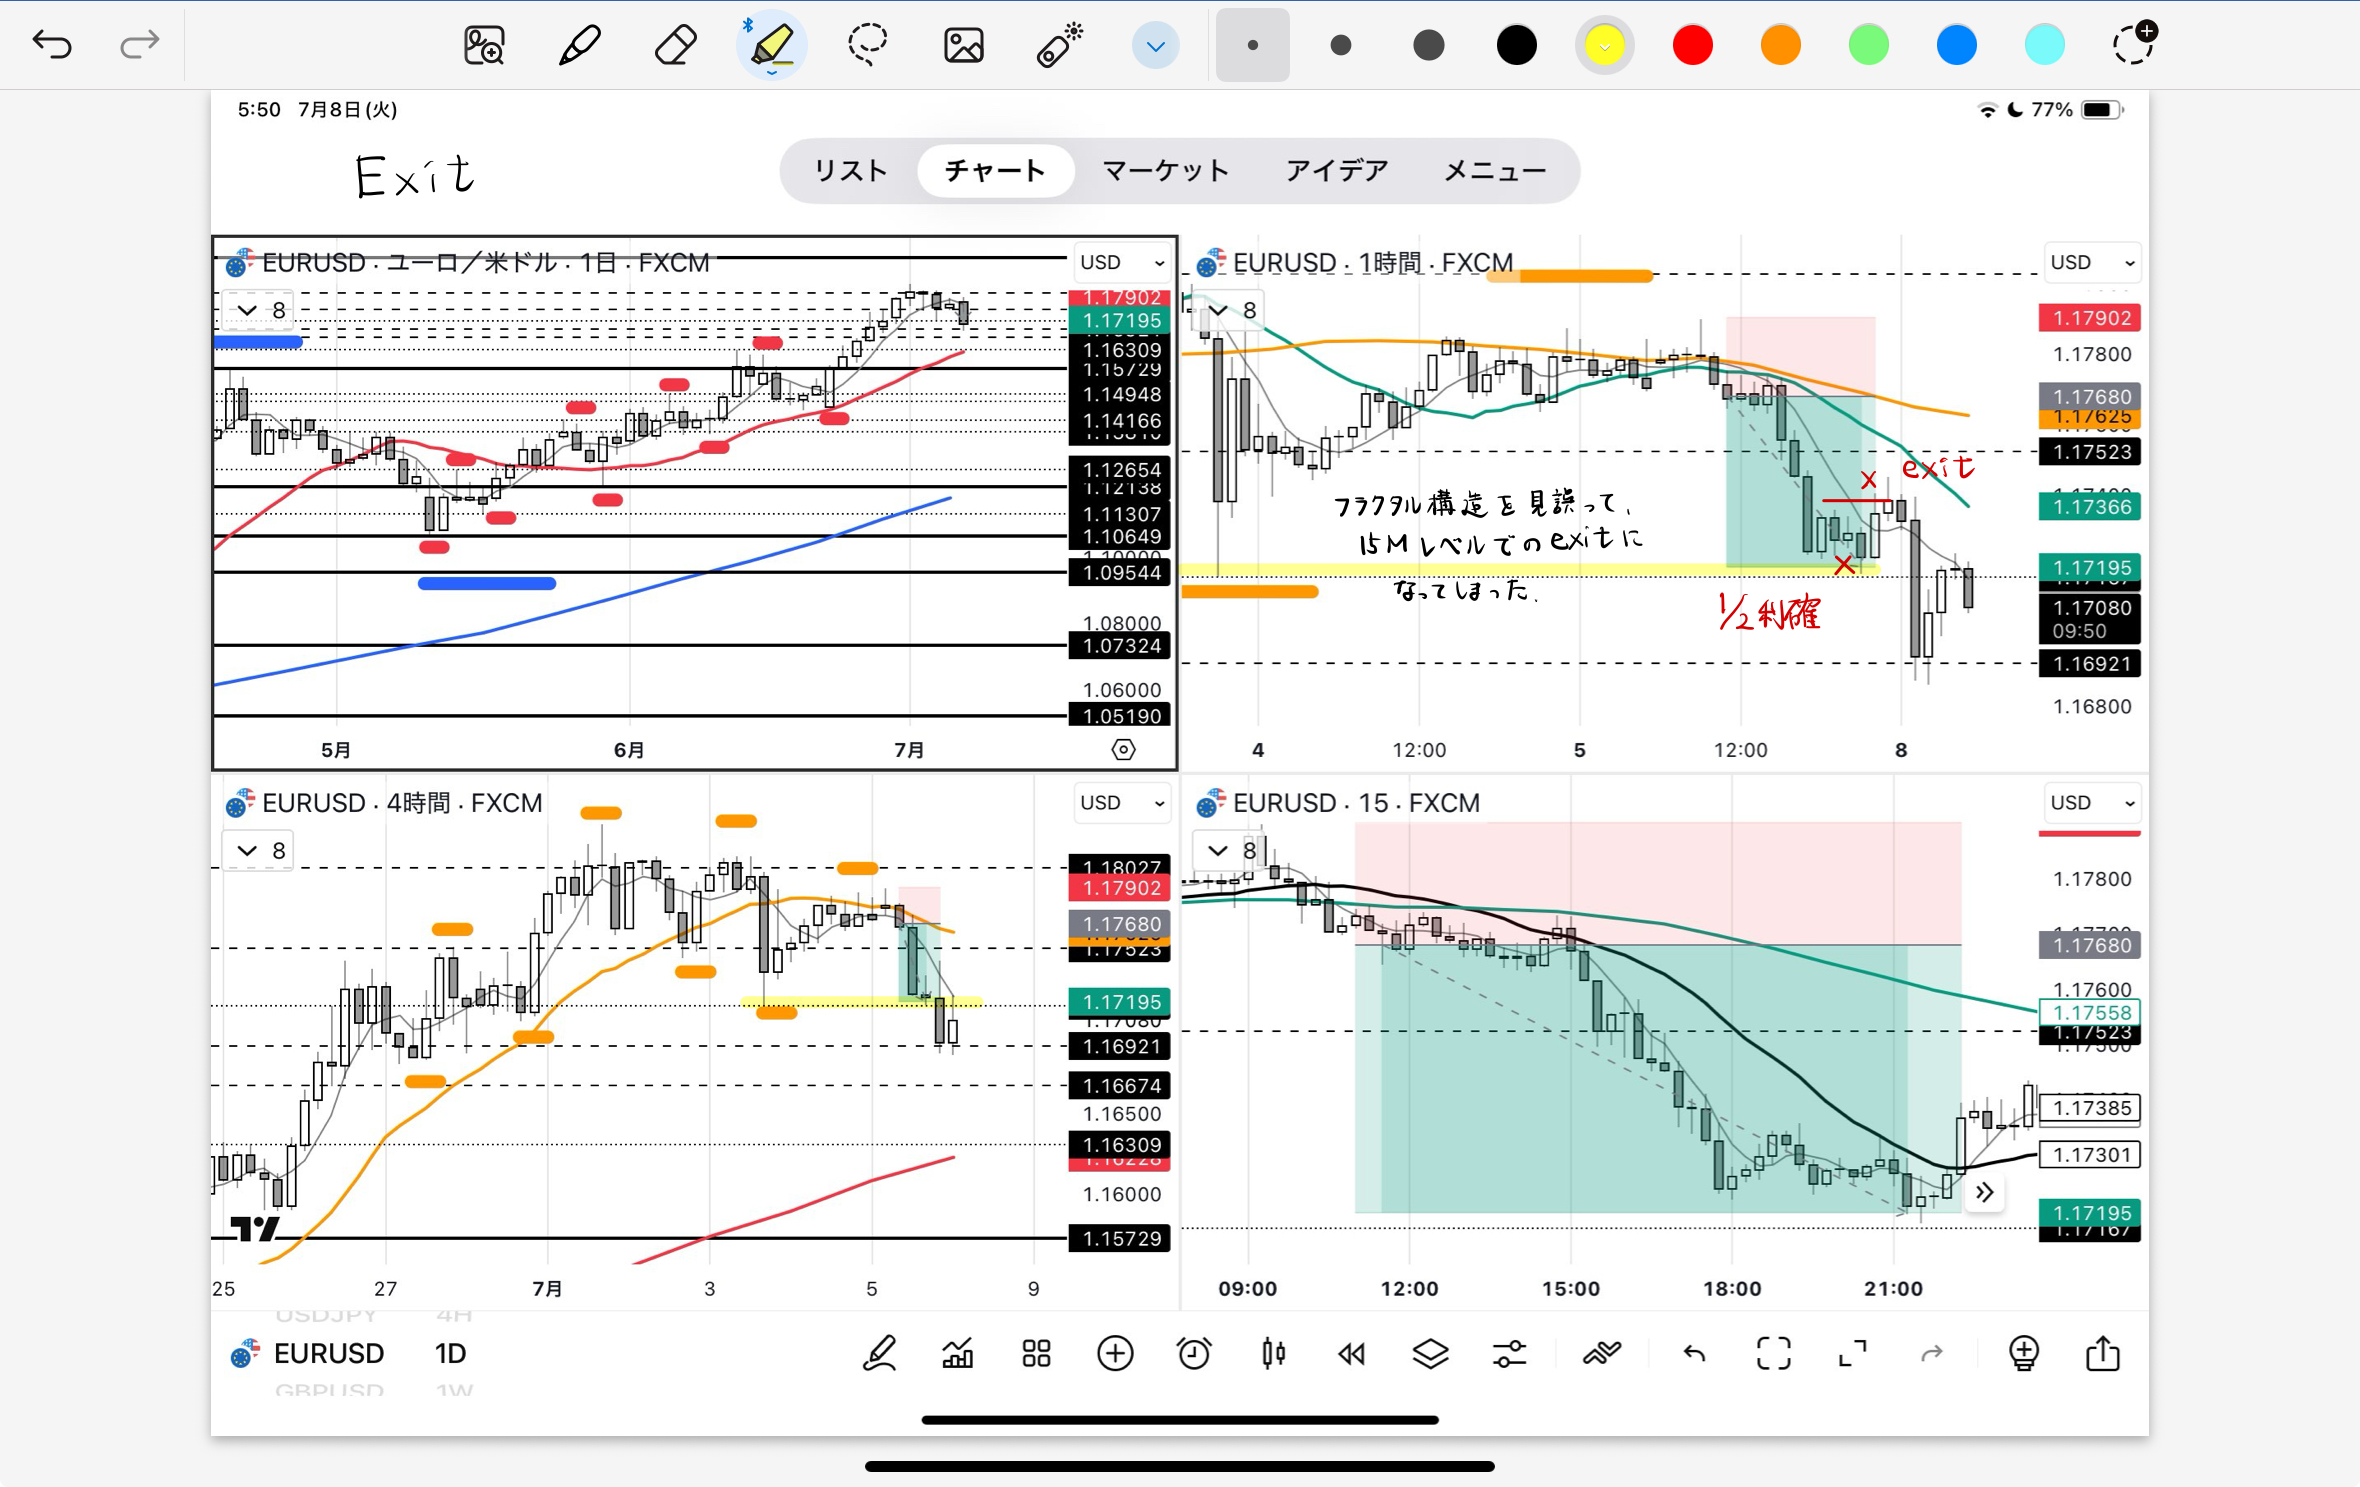This screenshot has height=1487, width=2360.
Task: Select the EURUSD 1日 chart title
Action: click(x=486, y=262)
